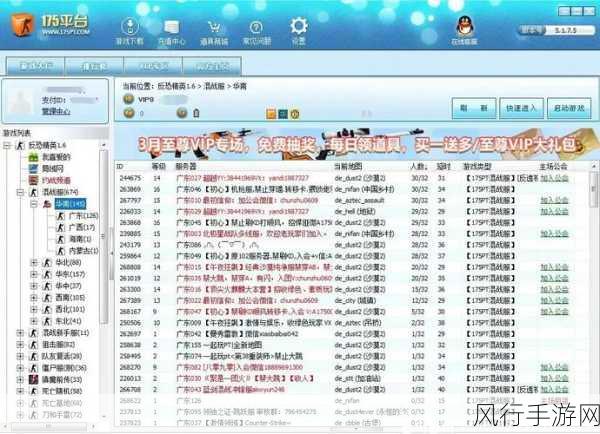600x434 pixels.
Task: Click CS soldier icon beside 海南(1)
Action: coord(60,239)
